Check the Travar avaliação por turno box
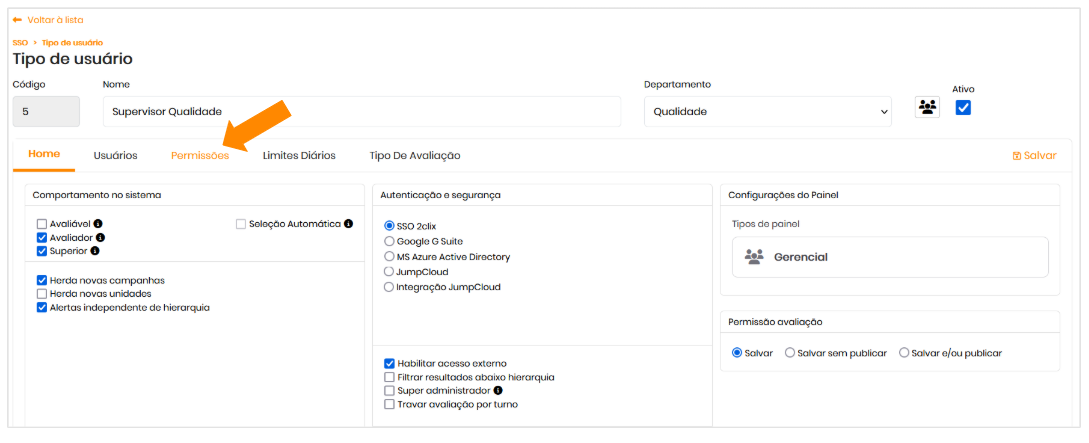This screenshot has width=1089, height=443. click(x=389, y=405)
